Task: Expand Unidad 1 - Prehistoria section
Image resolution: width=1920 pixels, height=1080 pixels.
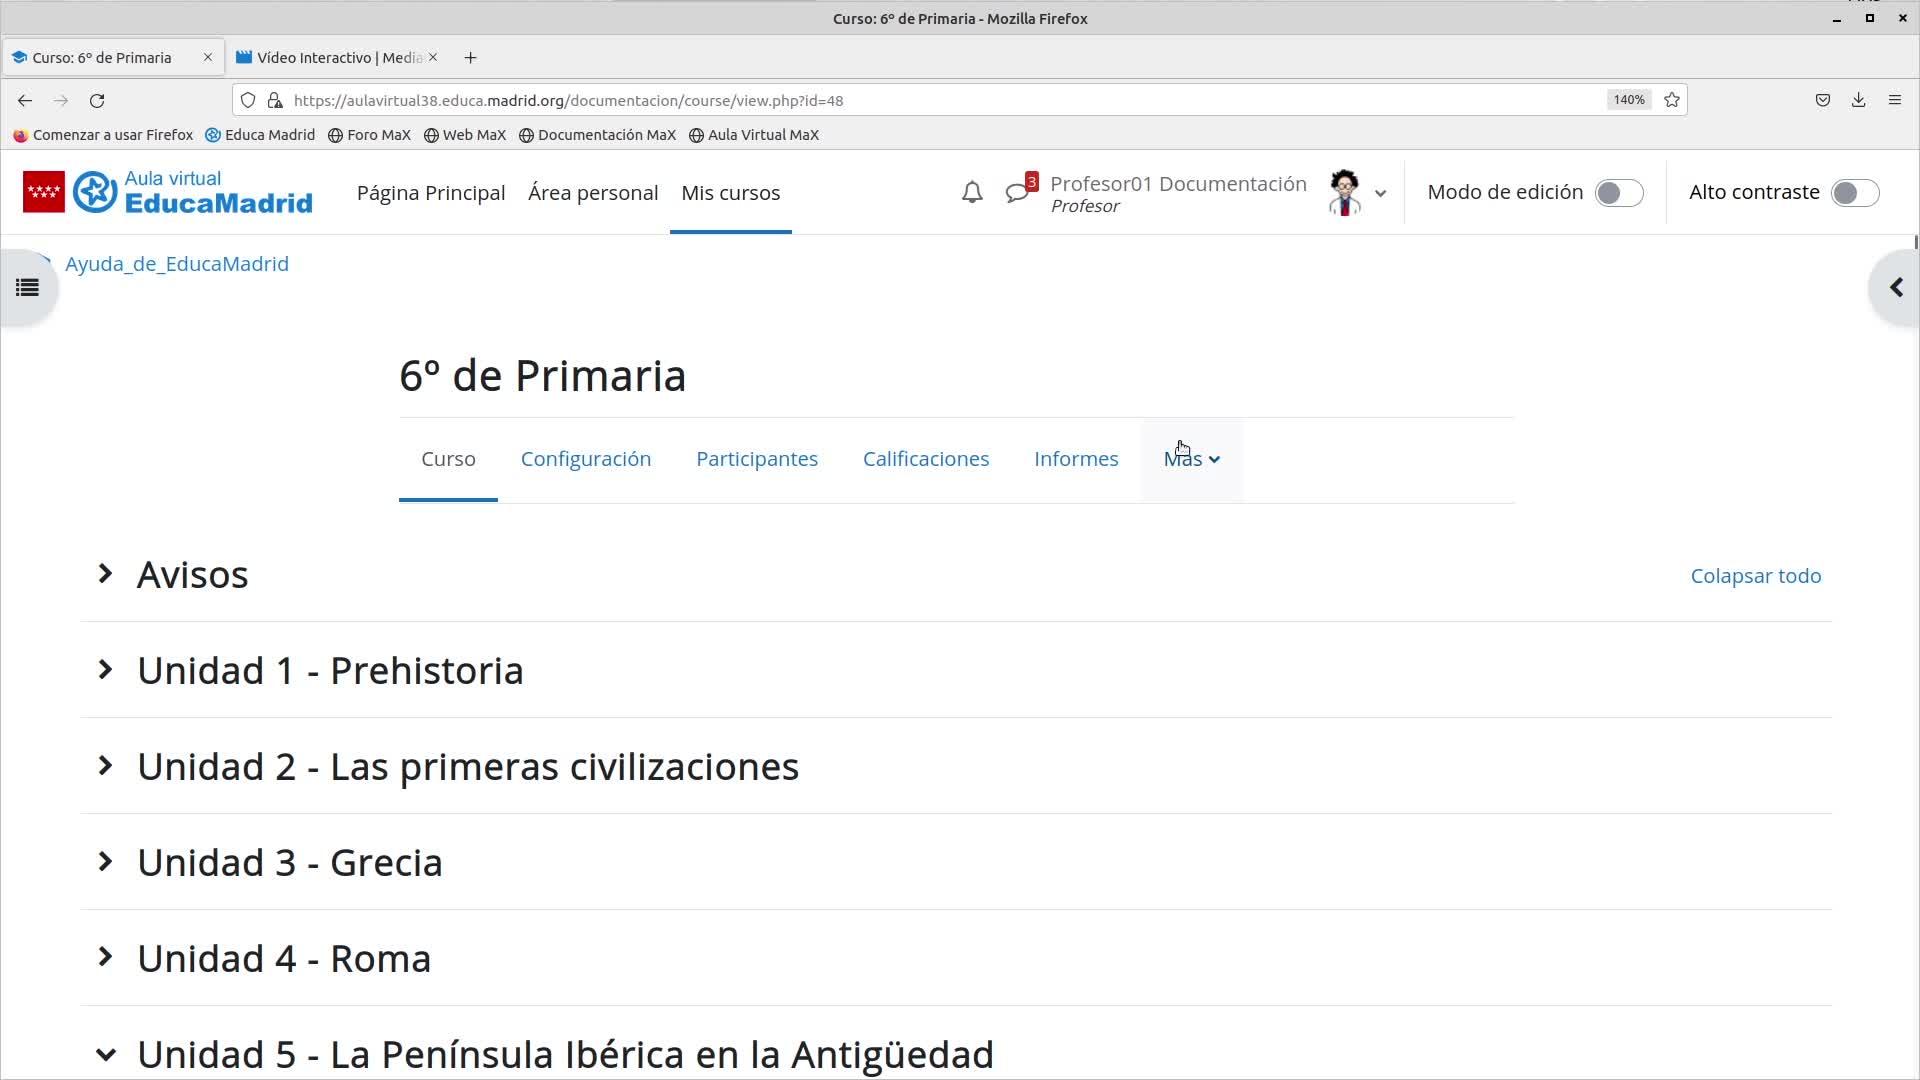Action: click(x=105, y=670)
